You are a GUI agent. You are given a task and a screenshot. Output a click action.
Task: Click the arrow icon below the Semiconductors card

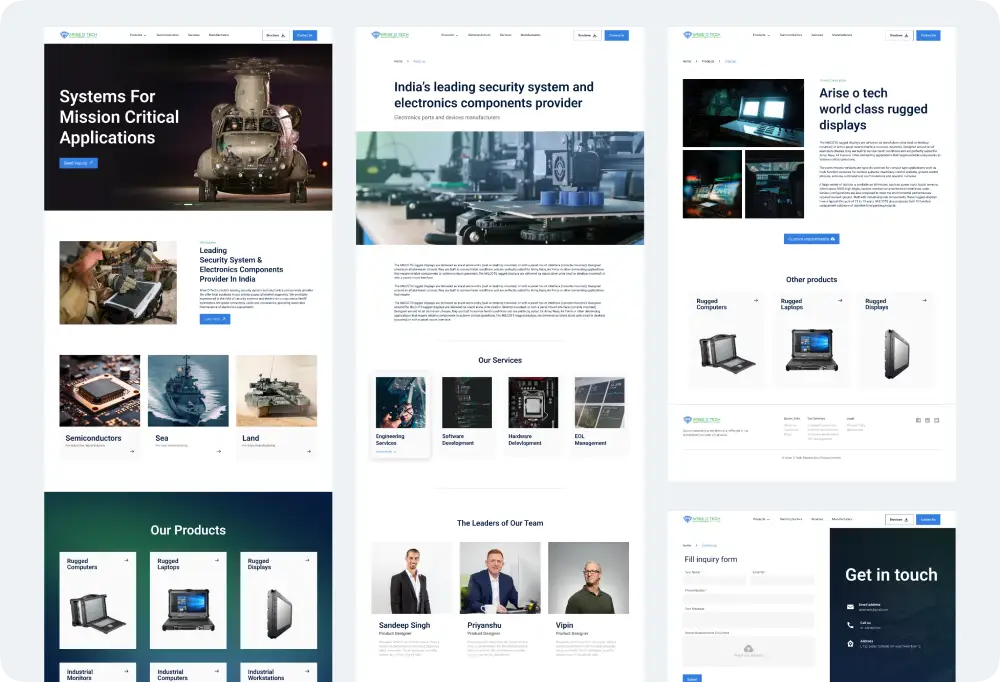click(x=131, y=452)
